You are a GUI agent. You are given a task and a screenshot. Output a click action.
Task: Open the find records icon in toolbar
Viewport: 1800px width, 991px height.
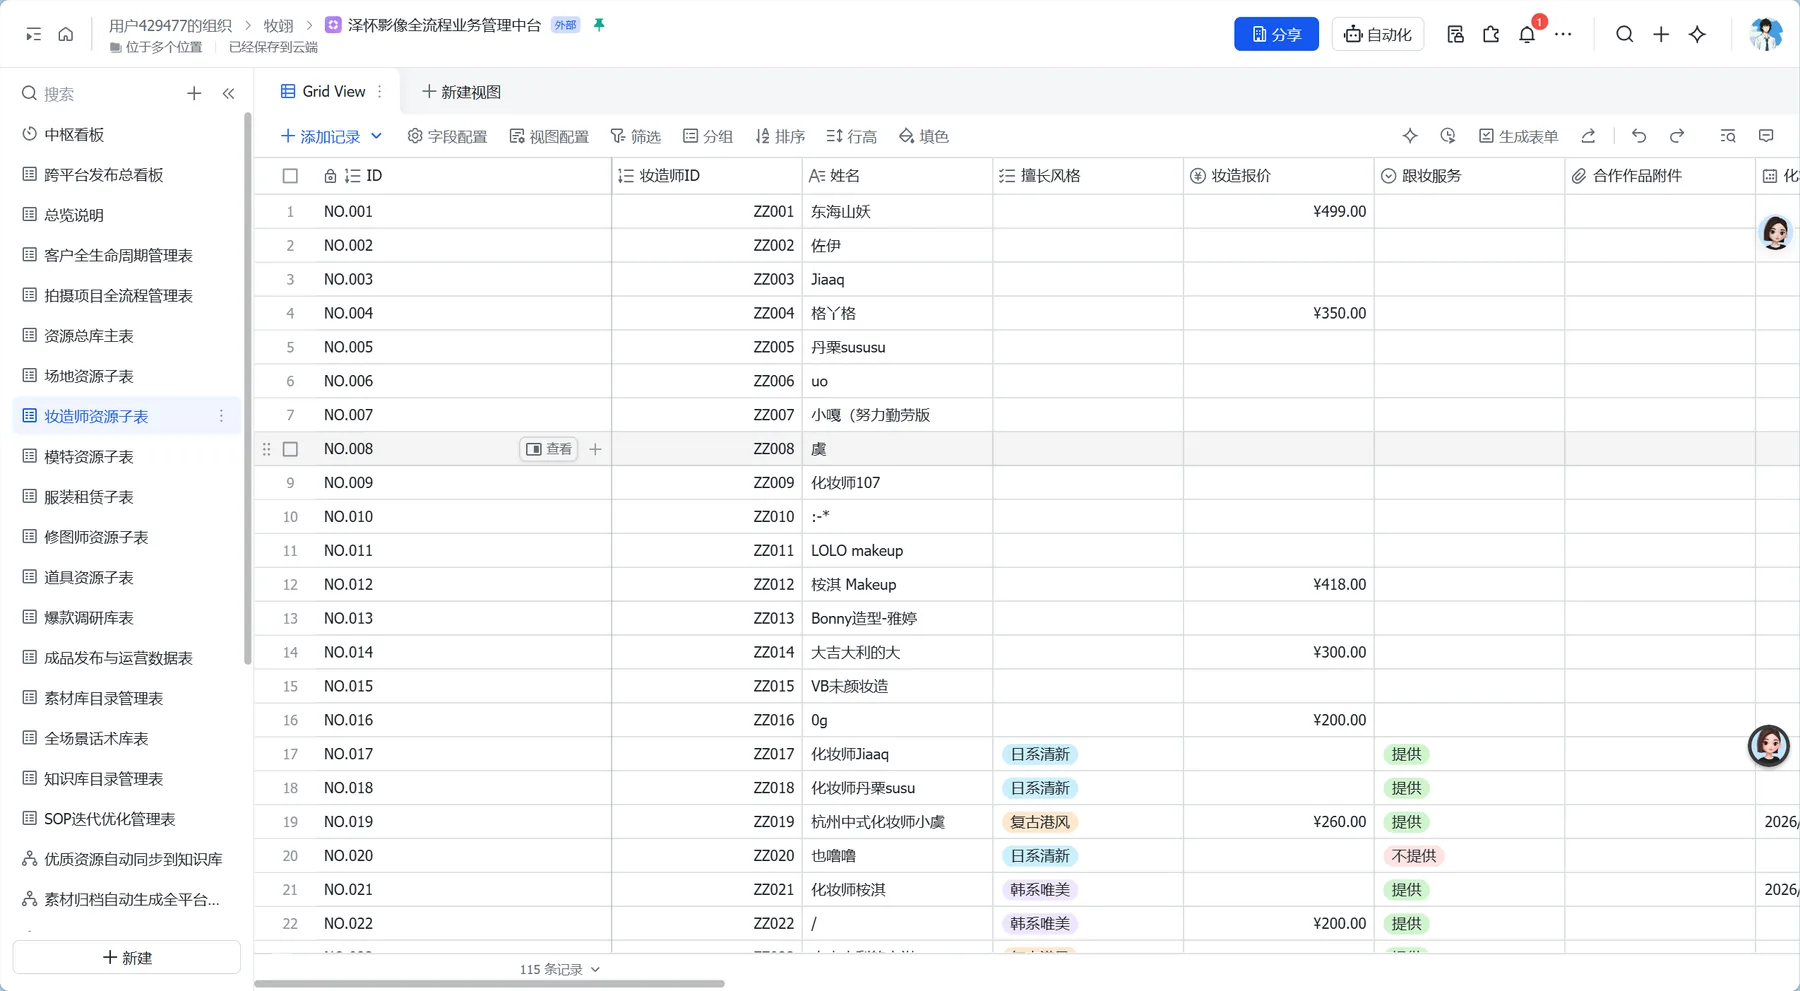pos(1728,136)
